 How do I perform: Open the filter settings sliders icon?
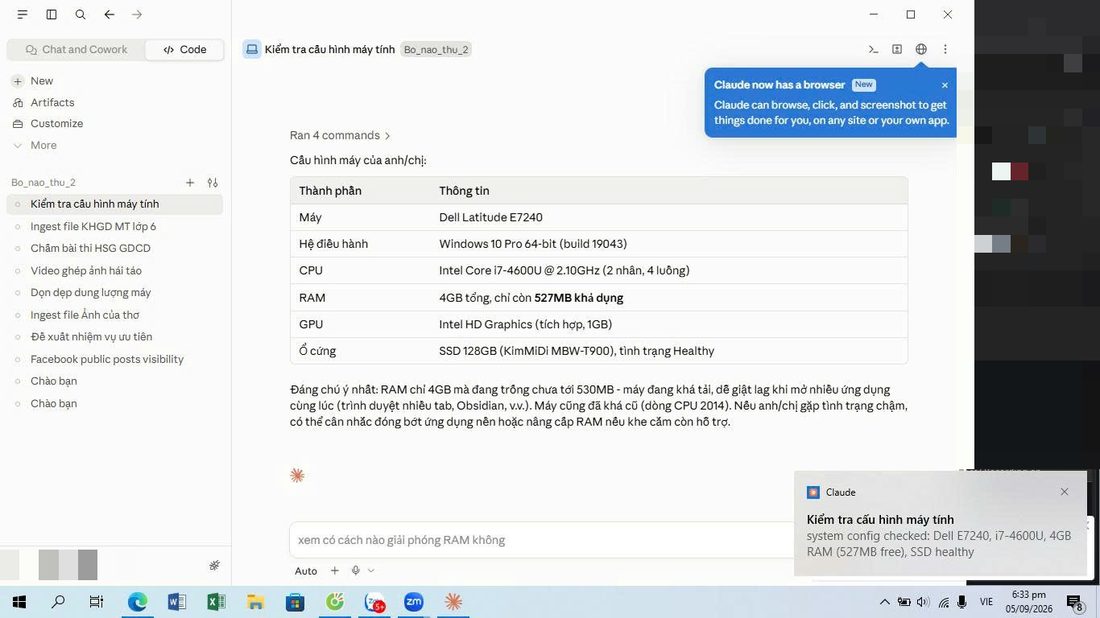pyautogui.click(x=213, y=182)
